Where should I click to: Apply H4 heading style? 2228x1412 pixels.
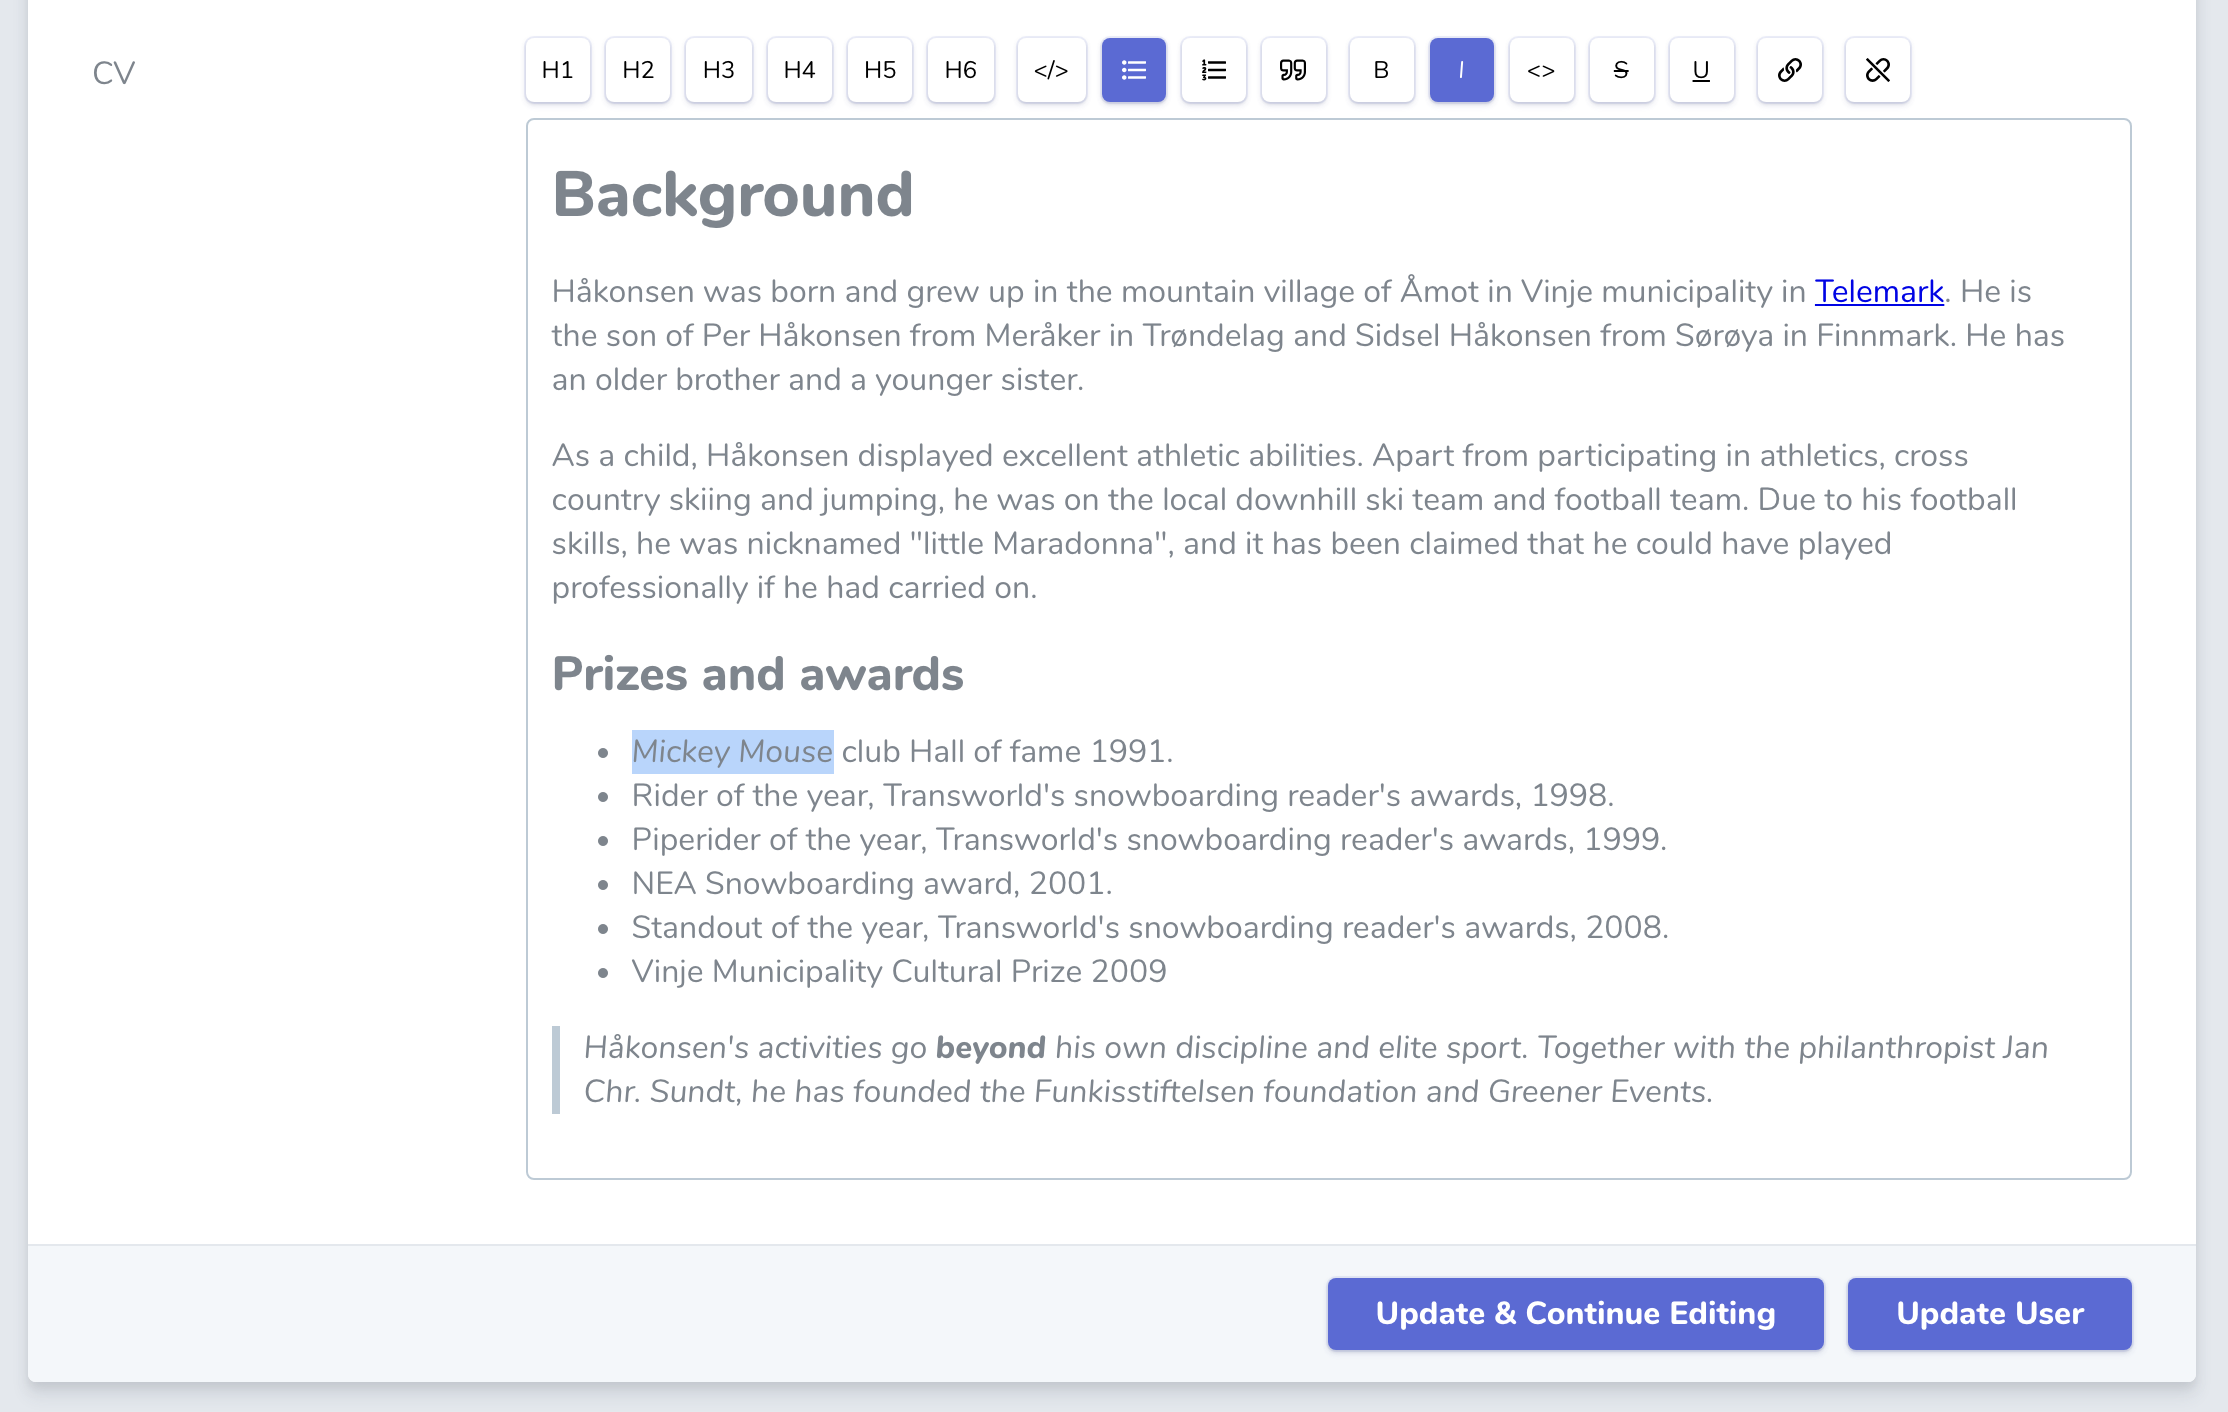[x=799, y=70]
